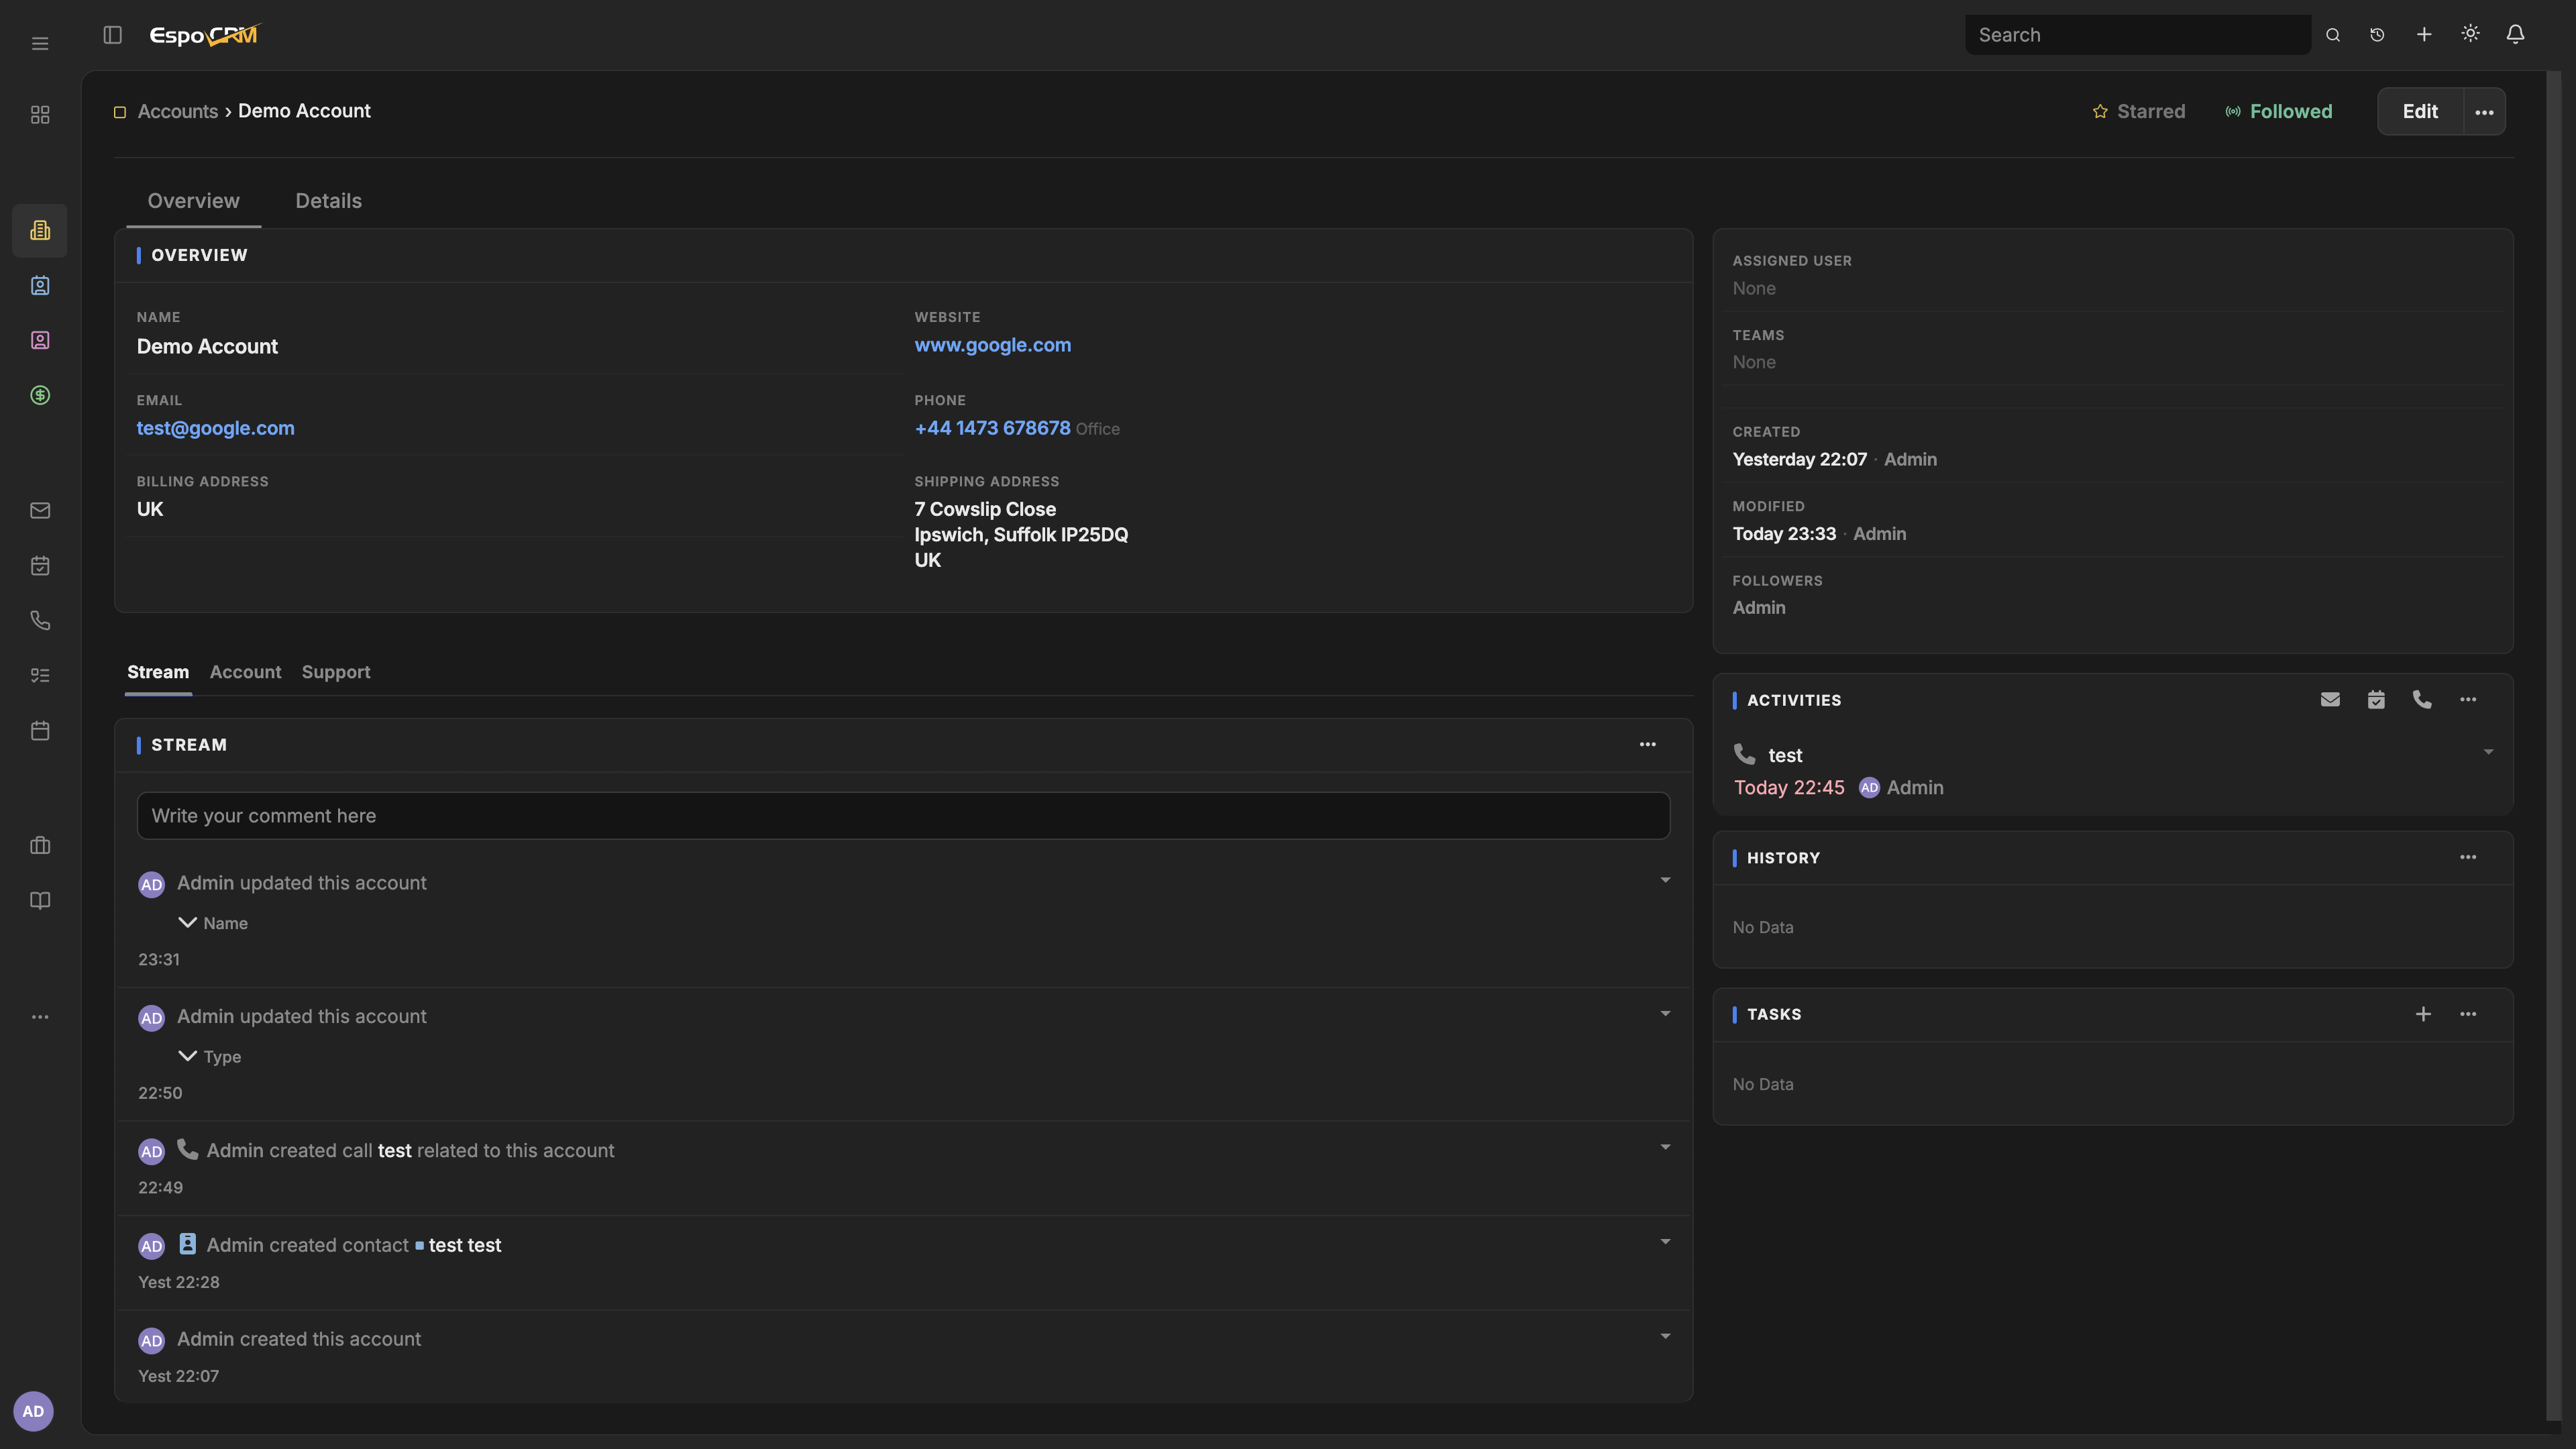Call the +44 1473 678678 number
The width and height of the screenshot is (2576, 1449).
(x=992, y=428)
